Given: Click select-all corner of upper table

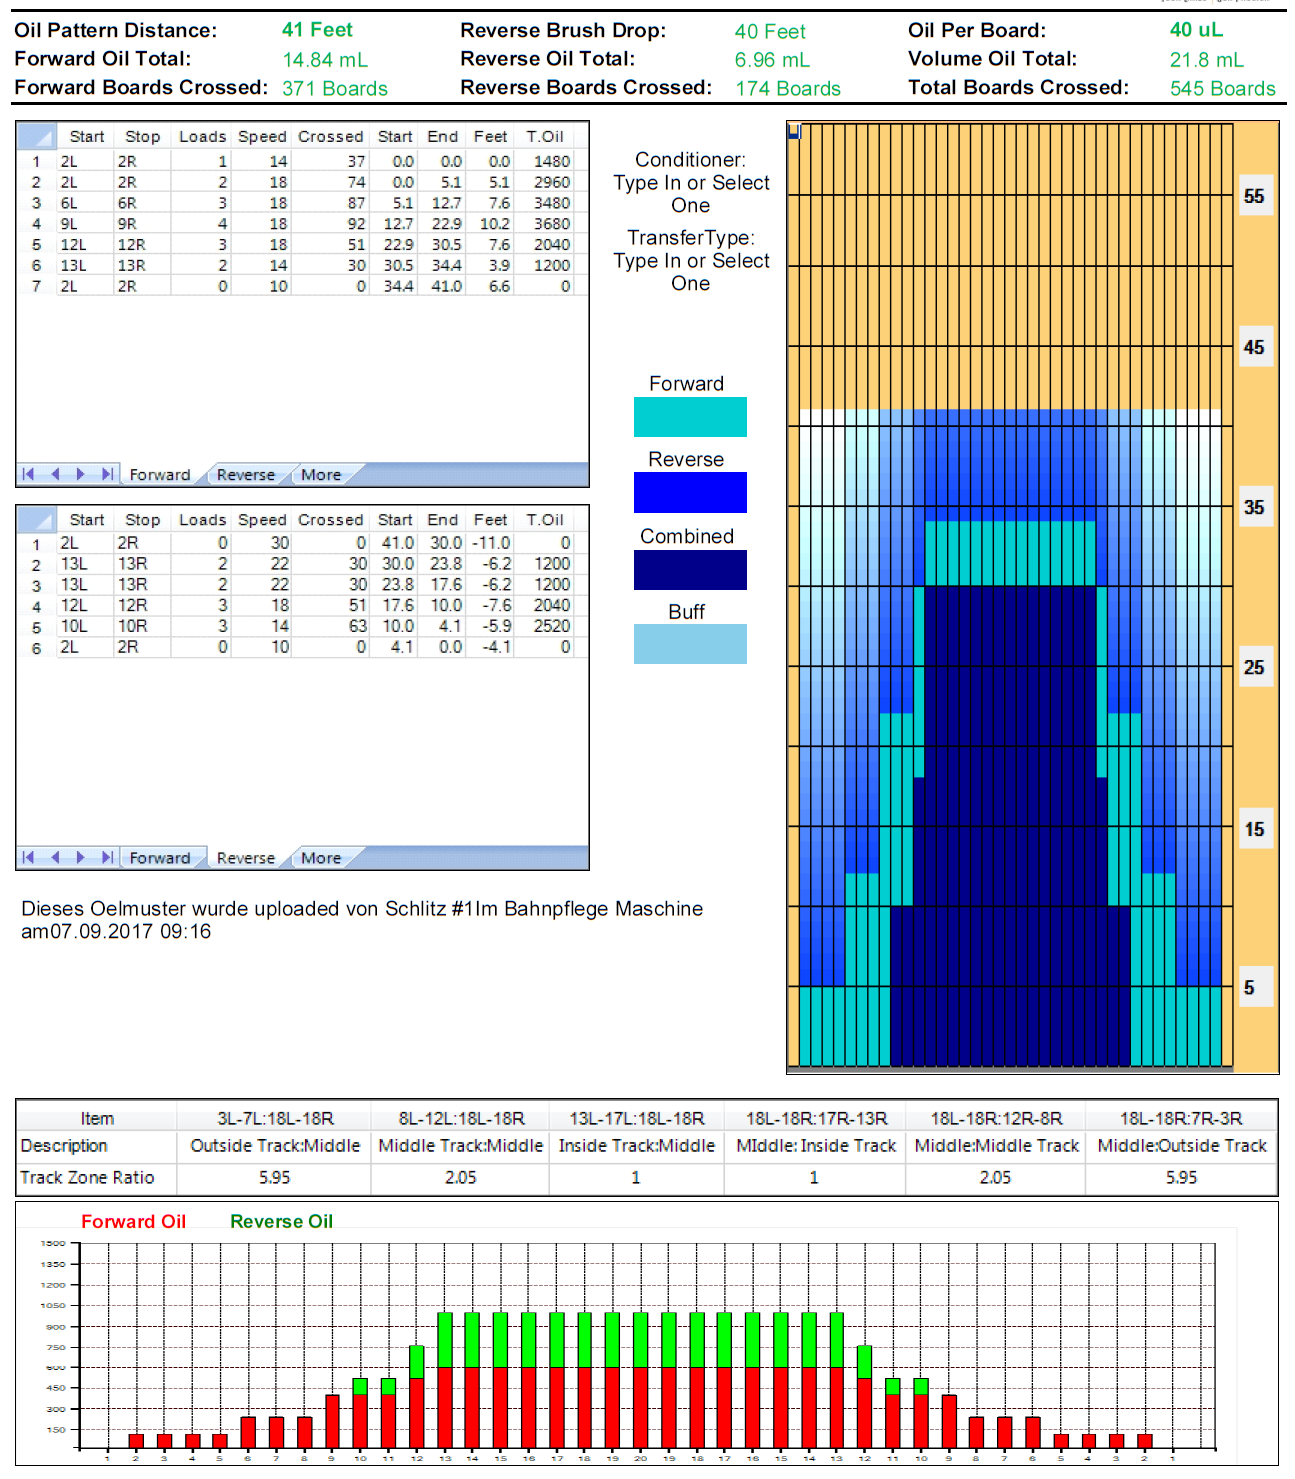Looking at the screenshot, I should tap(36, 136).
